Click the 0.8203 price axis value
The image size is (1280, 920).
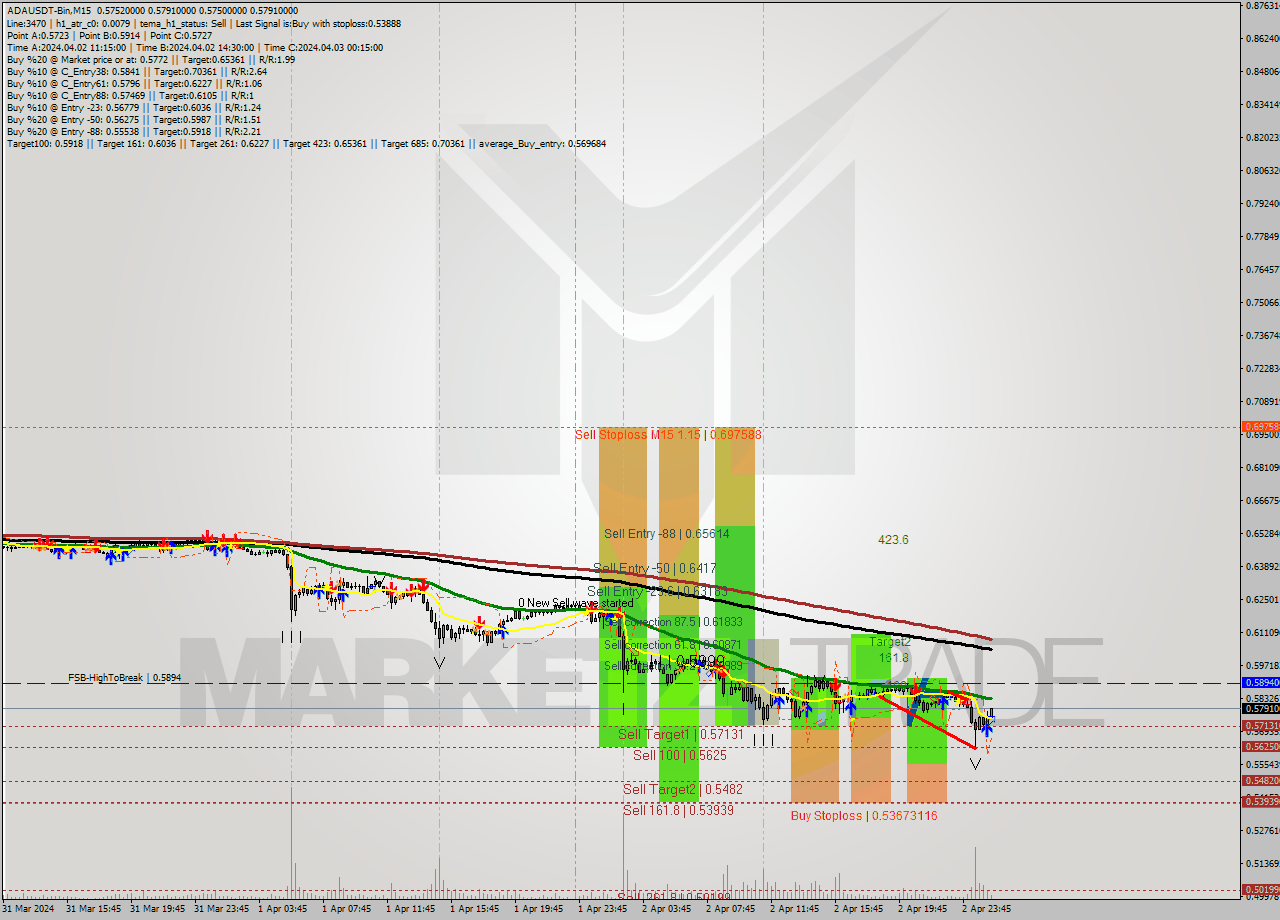(1261, 137)
